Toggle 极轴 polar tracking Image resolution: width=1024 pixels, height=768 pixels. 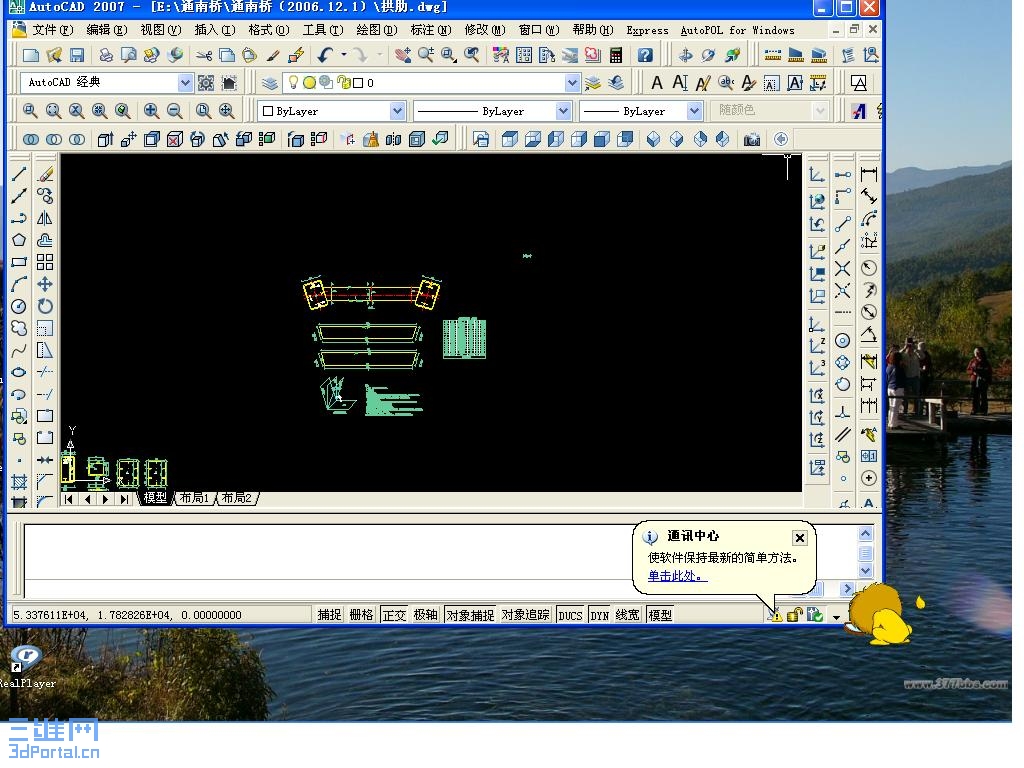point(426,615)
